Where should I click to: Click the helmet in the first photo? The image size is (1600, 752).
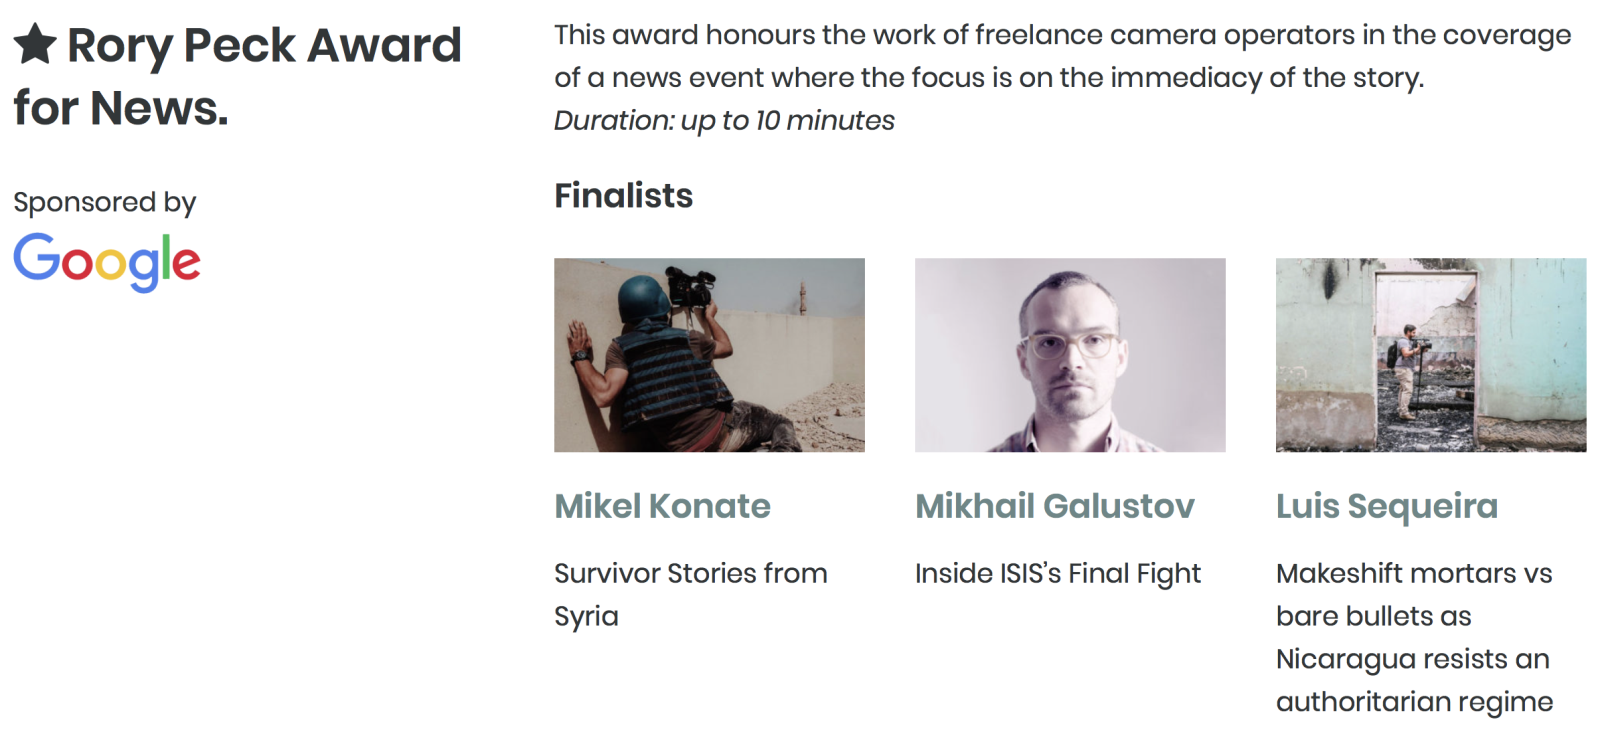(642, 298)
